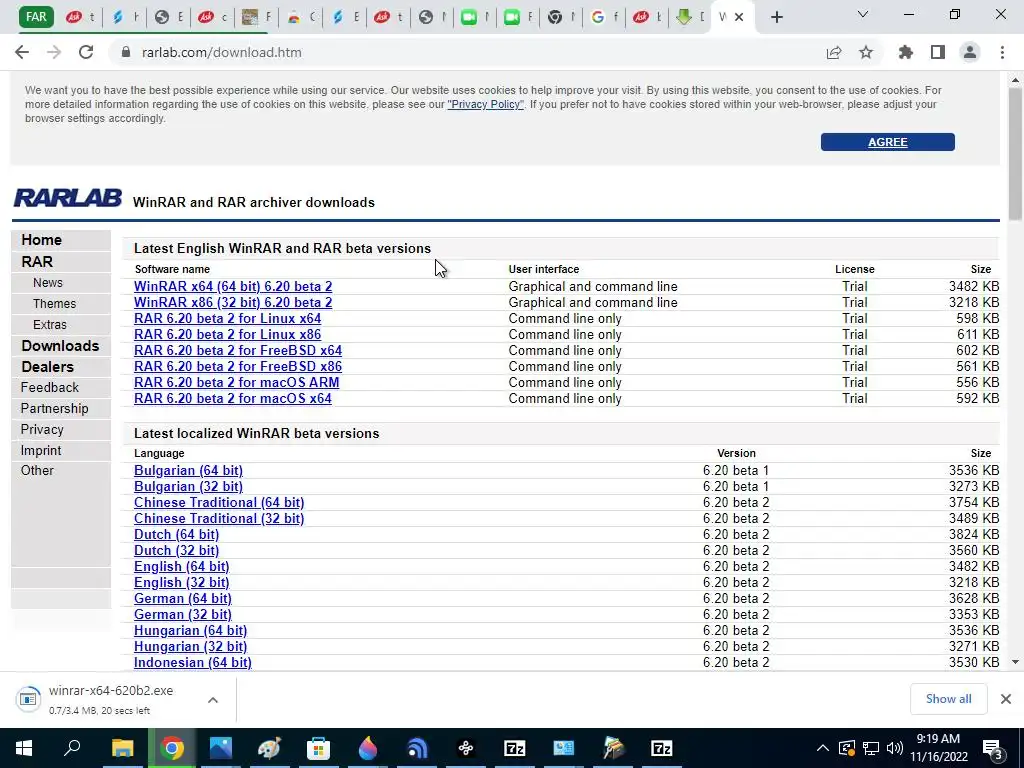Image resolution: width=1024 pixels, height=768 pixels.
Task: Download RAR beta 2 for FreeBSD x64
Action: point(238,350)
